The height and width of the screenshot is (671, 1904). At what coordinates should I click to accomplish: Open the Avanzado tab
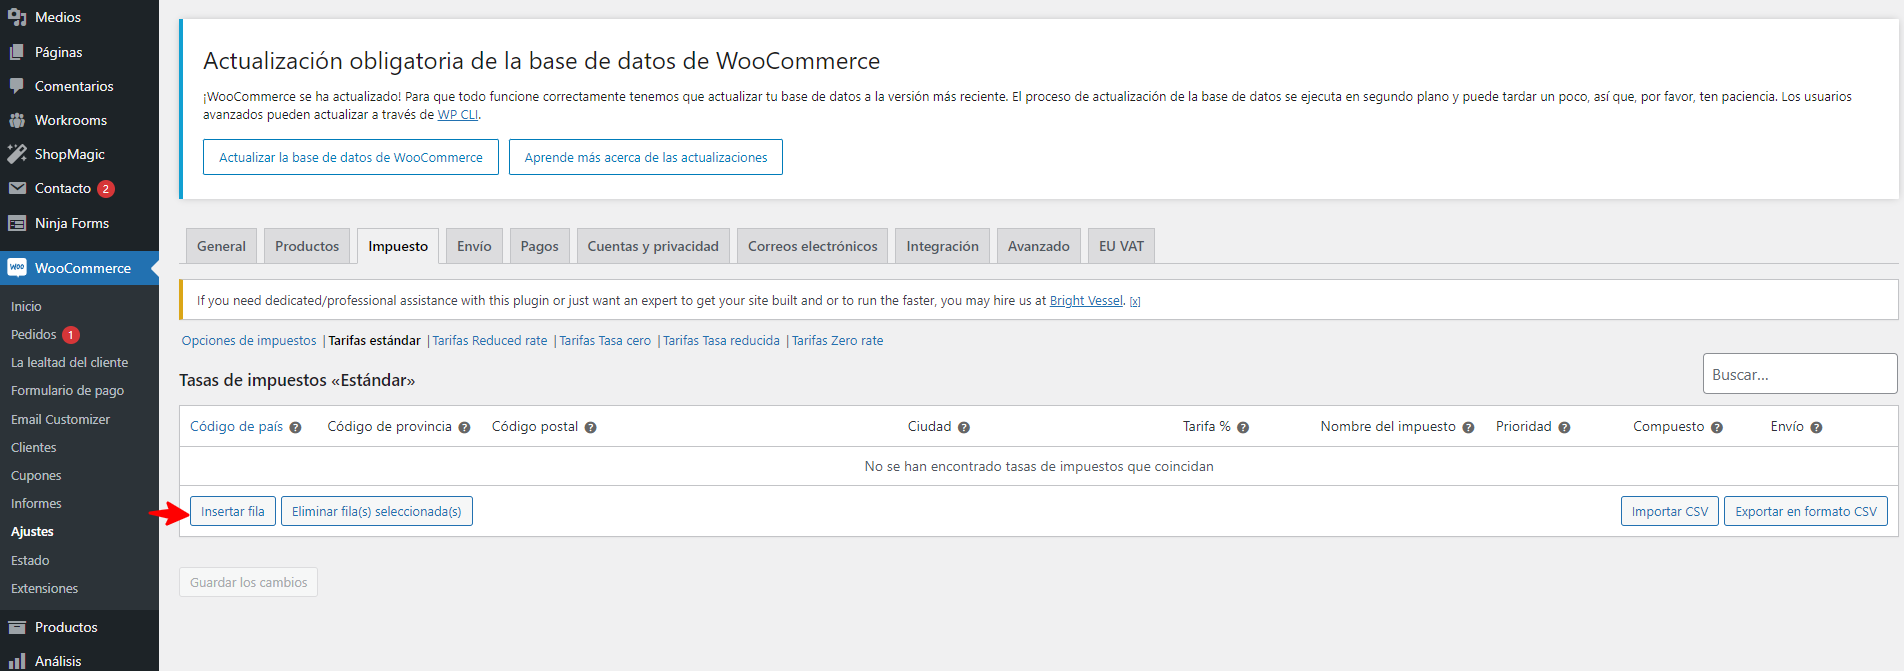(1038, 246)
